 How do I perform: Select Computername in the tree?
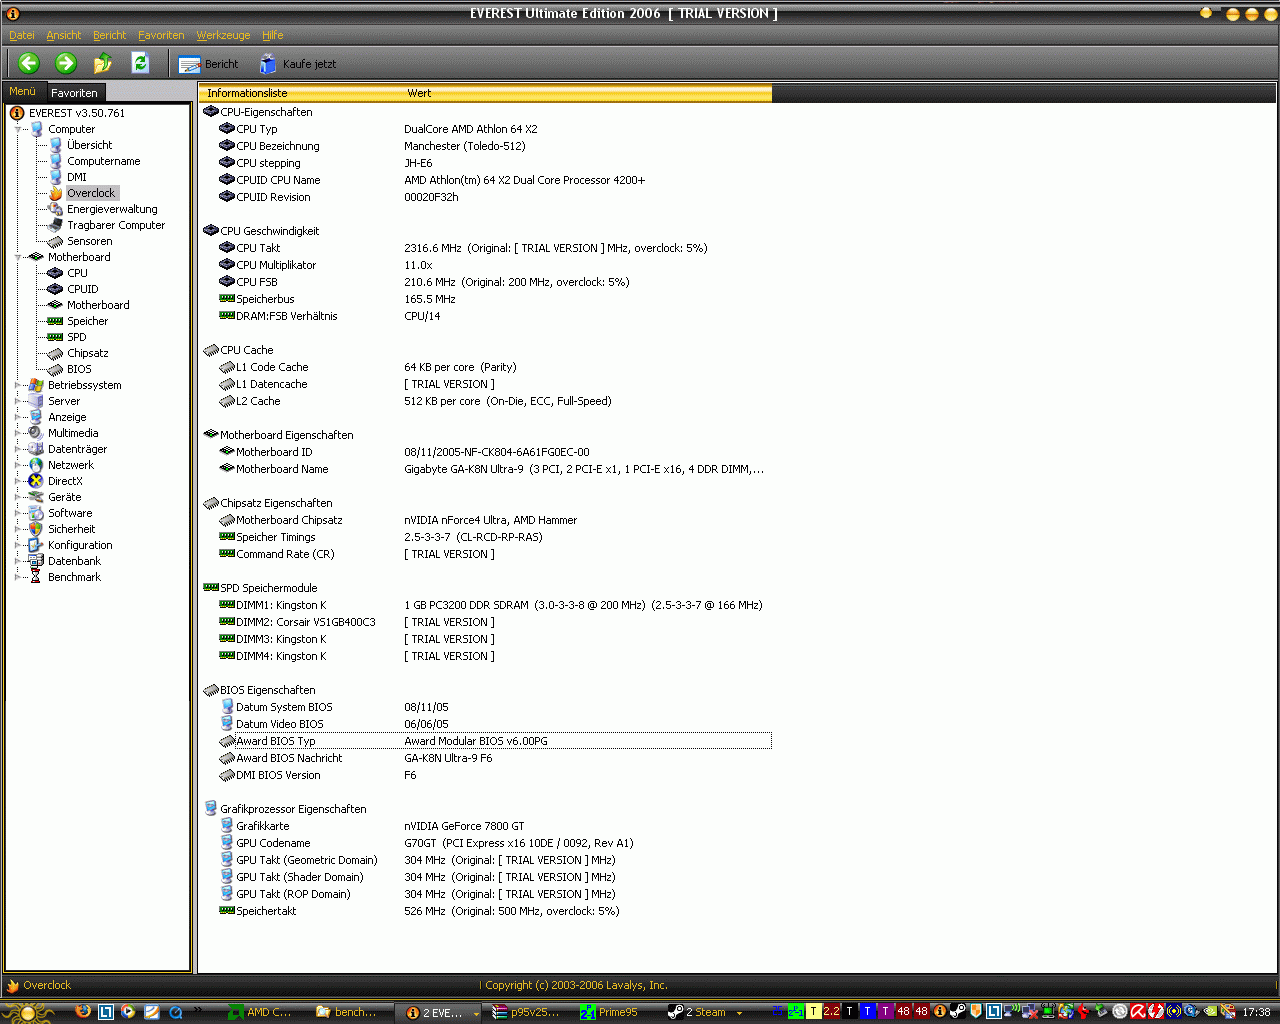103,161
